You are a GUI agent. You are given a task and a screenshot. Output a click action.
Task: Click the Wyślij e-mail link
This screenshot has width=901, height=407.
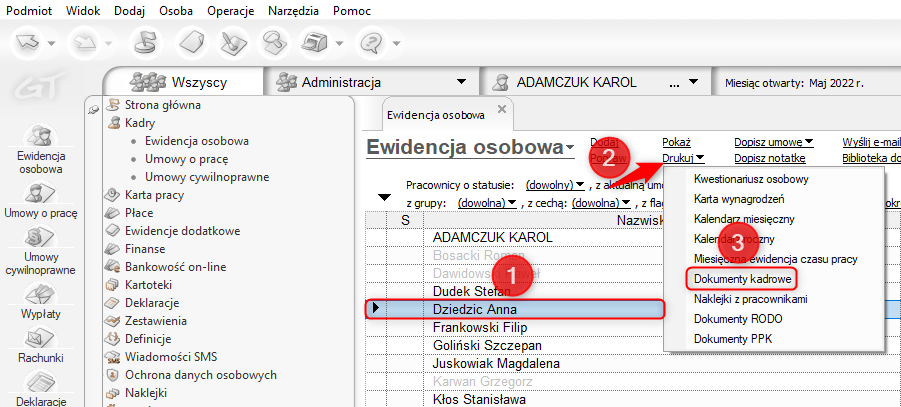pos(871,143)
